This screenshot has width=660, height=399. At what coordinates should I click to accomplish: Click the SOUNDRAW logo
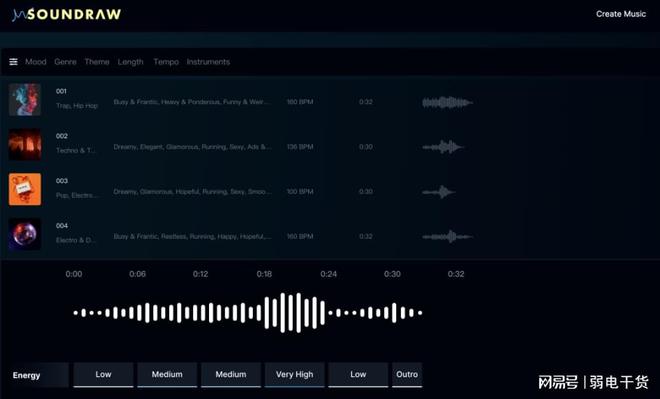(67, 14)
